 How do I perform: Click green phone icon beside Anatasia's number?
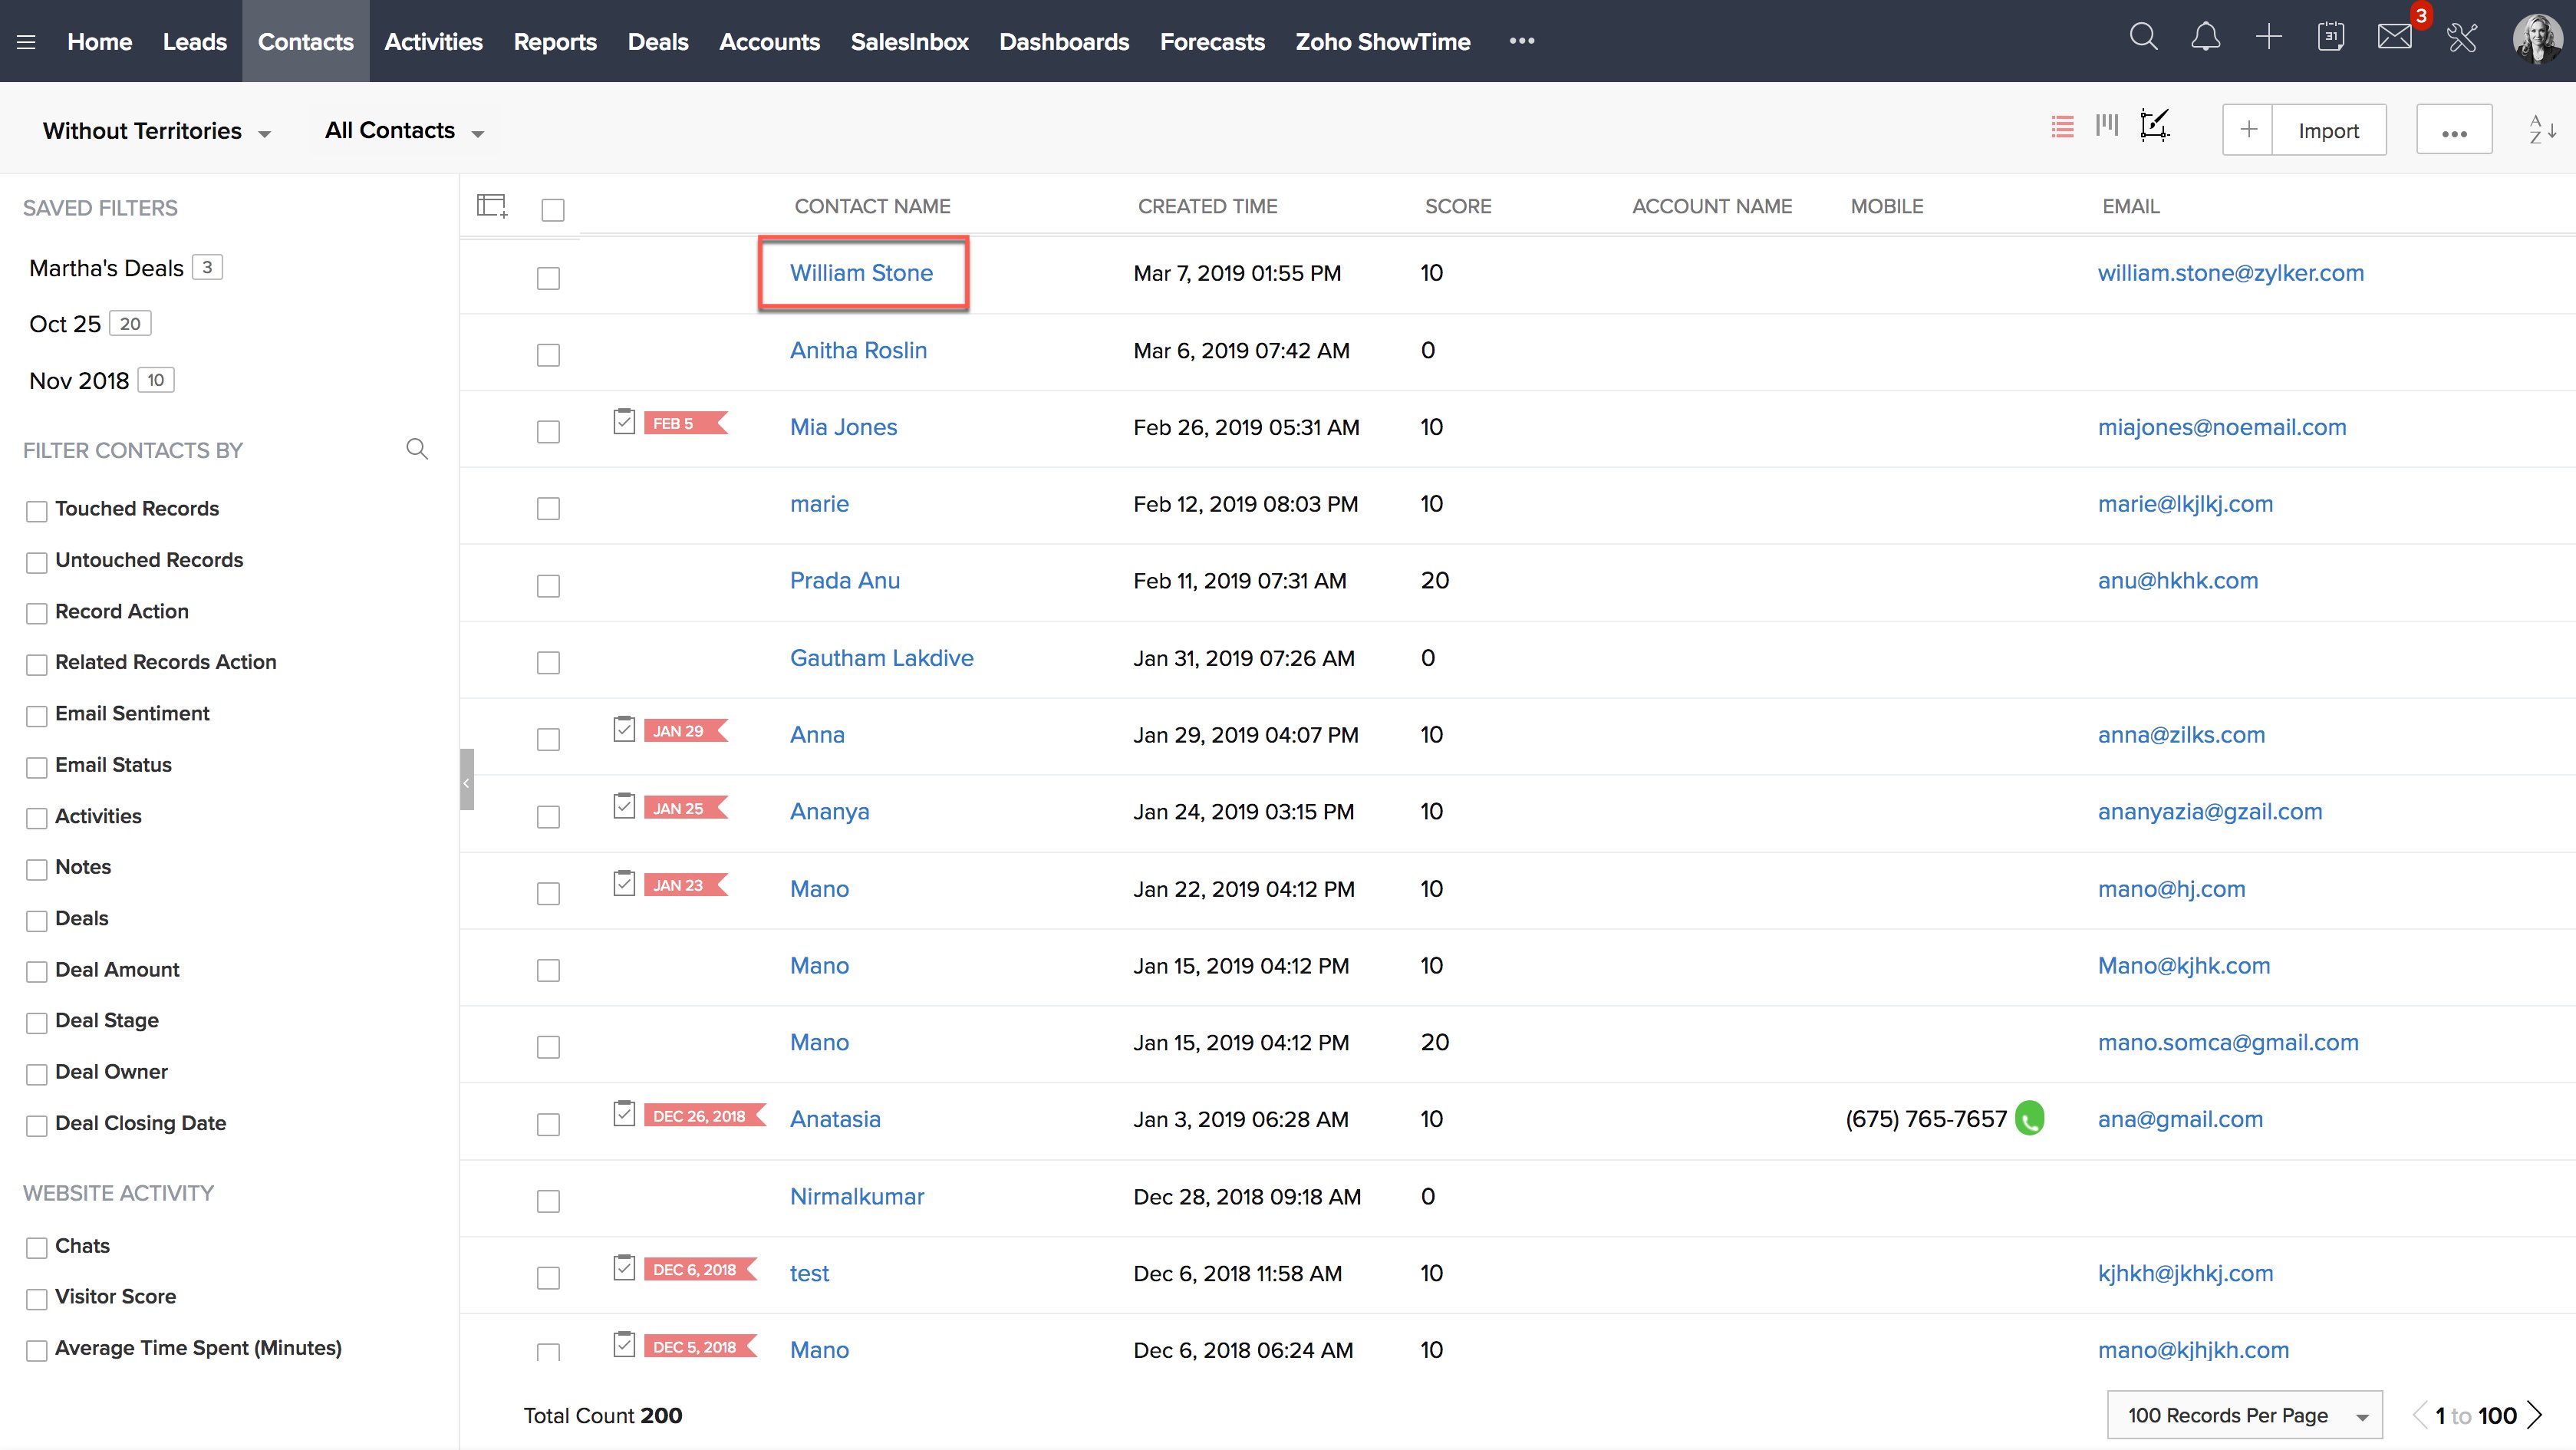coord(2029,1118)
